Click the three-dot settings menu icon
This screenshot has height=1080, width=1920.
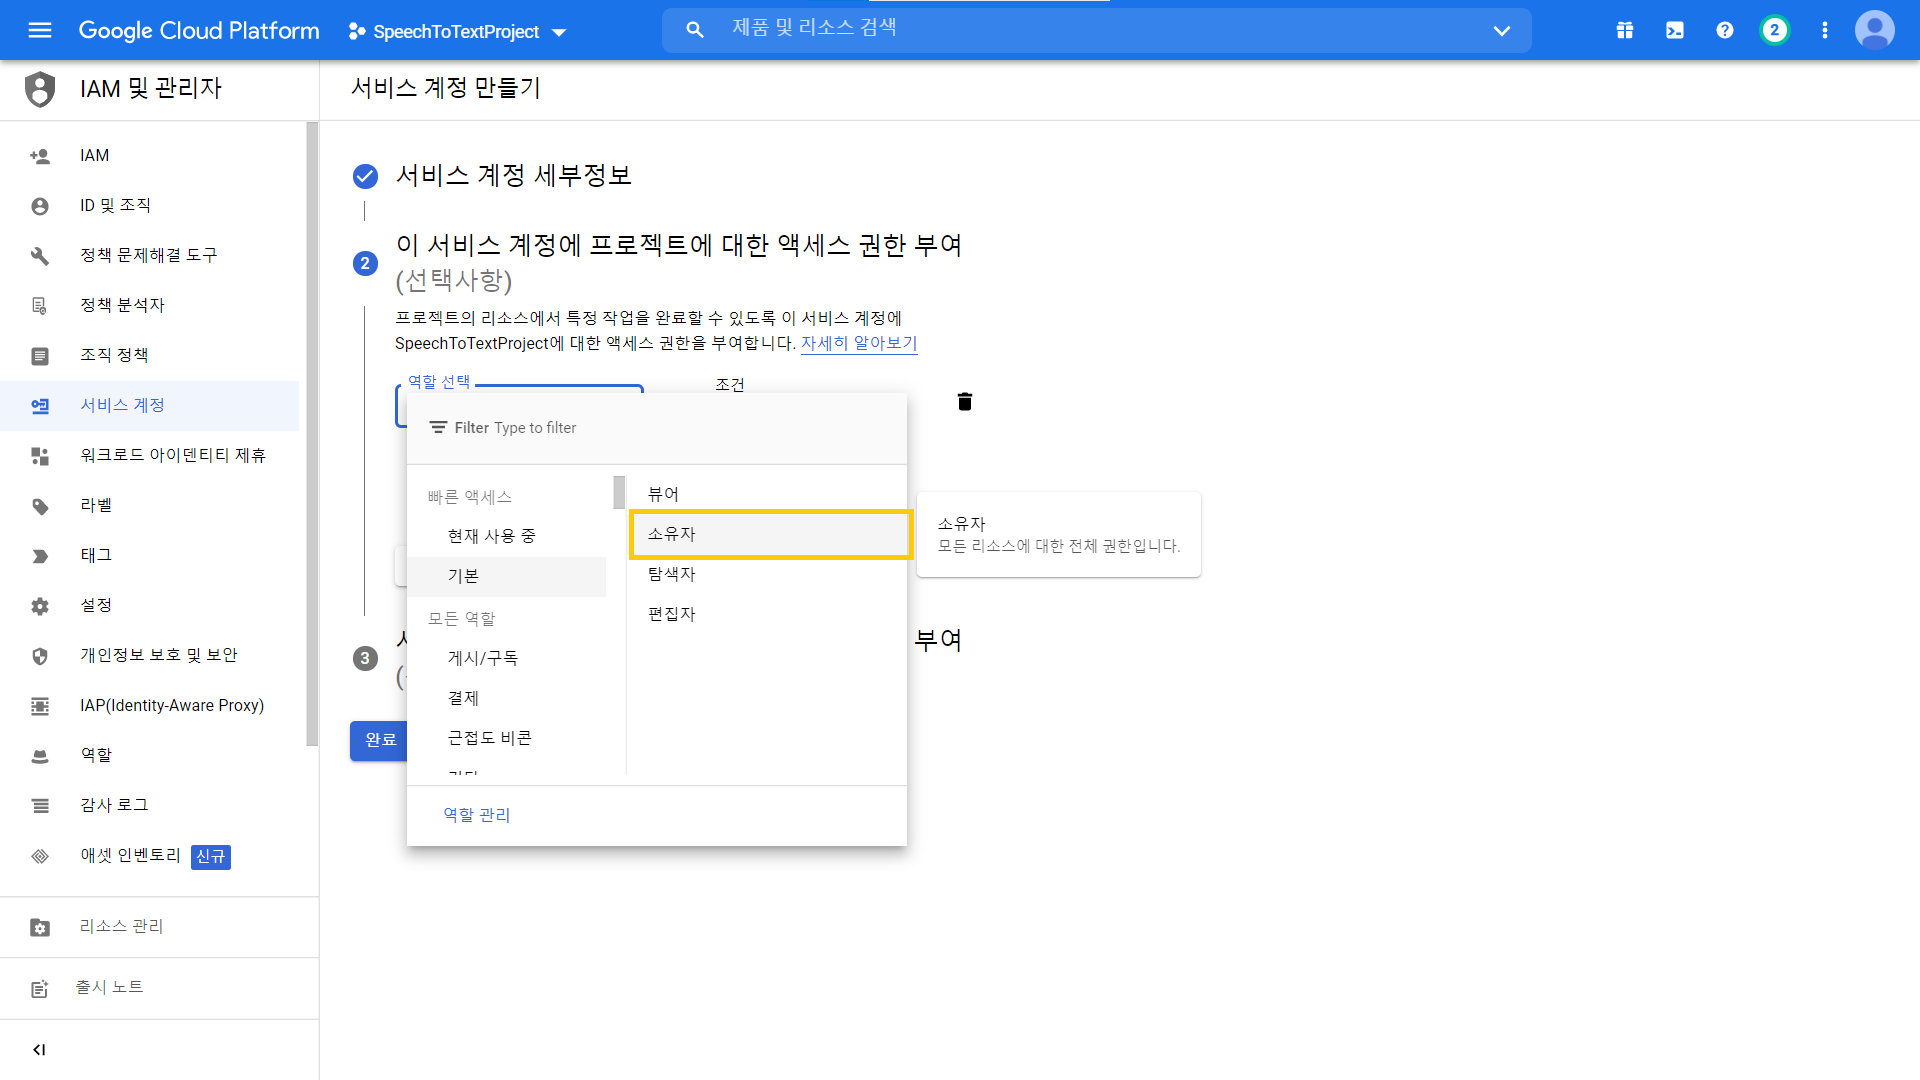click(1825, 30)
